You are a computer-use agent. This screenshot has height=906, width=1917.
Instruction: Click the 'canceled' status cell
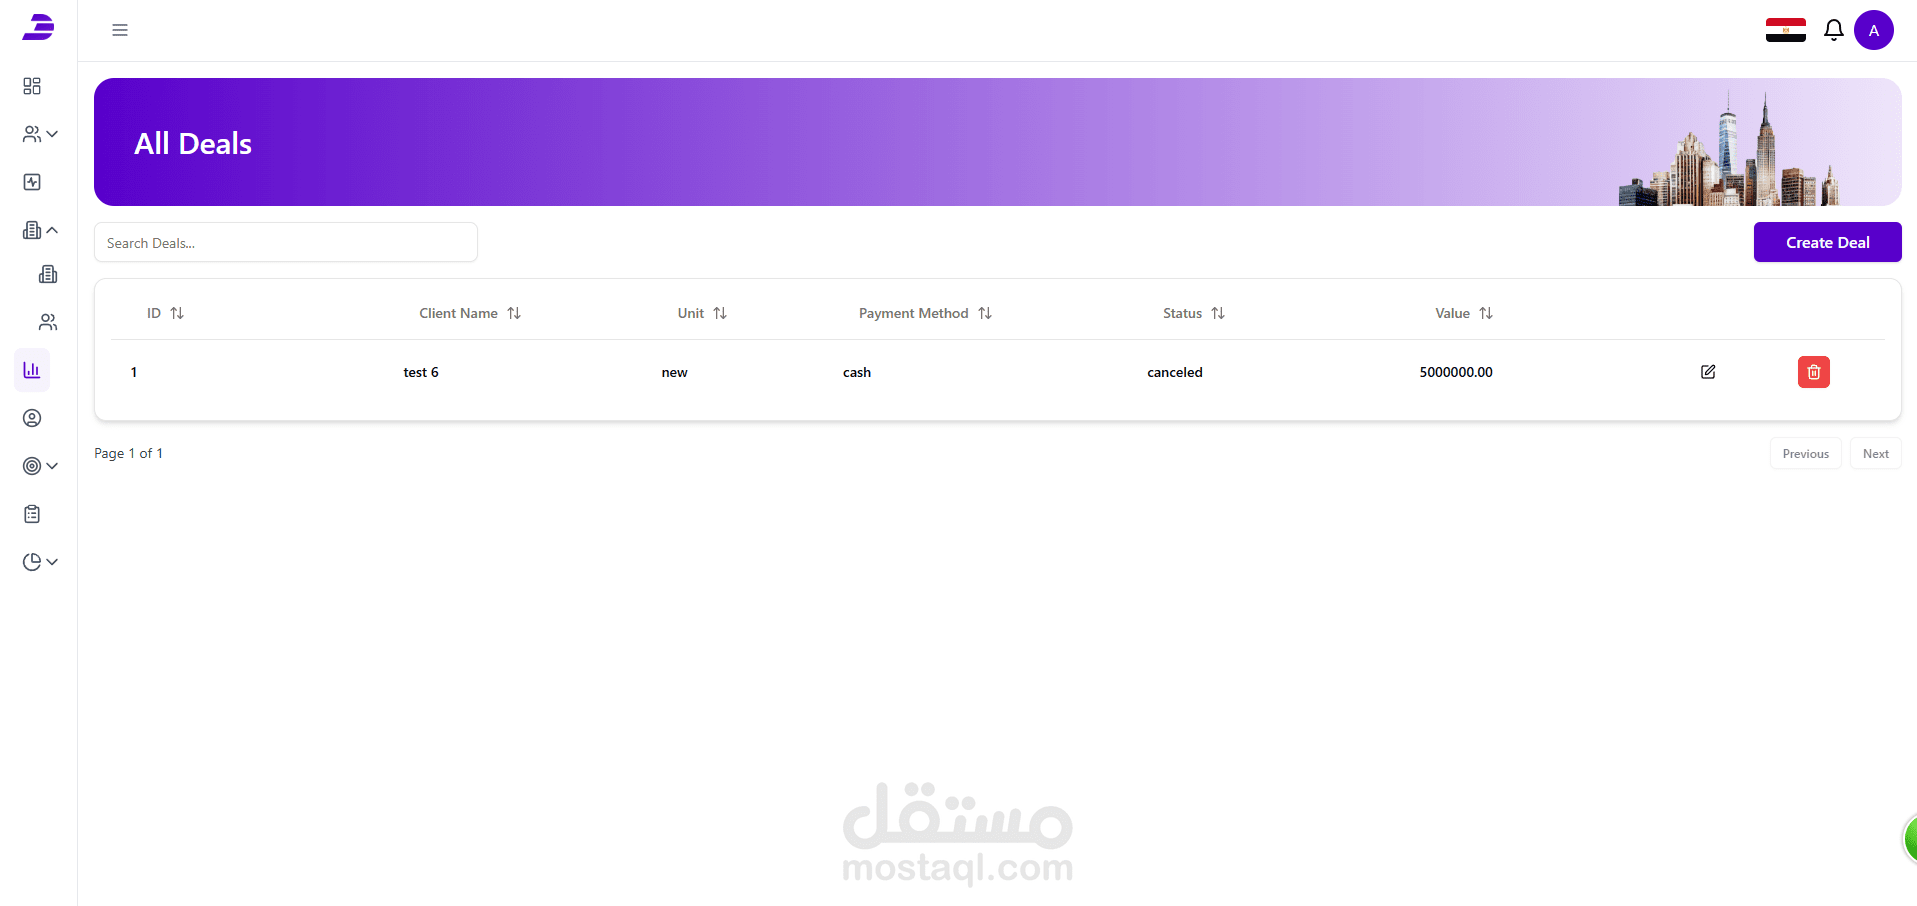point(1175,372)
